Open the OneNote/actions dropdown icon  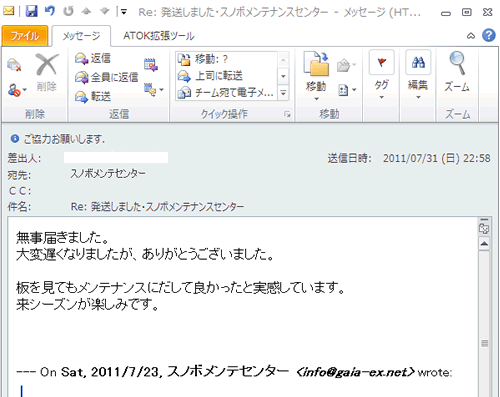coord(347,90)
